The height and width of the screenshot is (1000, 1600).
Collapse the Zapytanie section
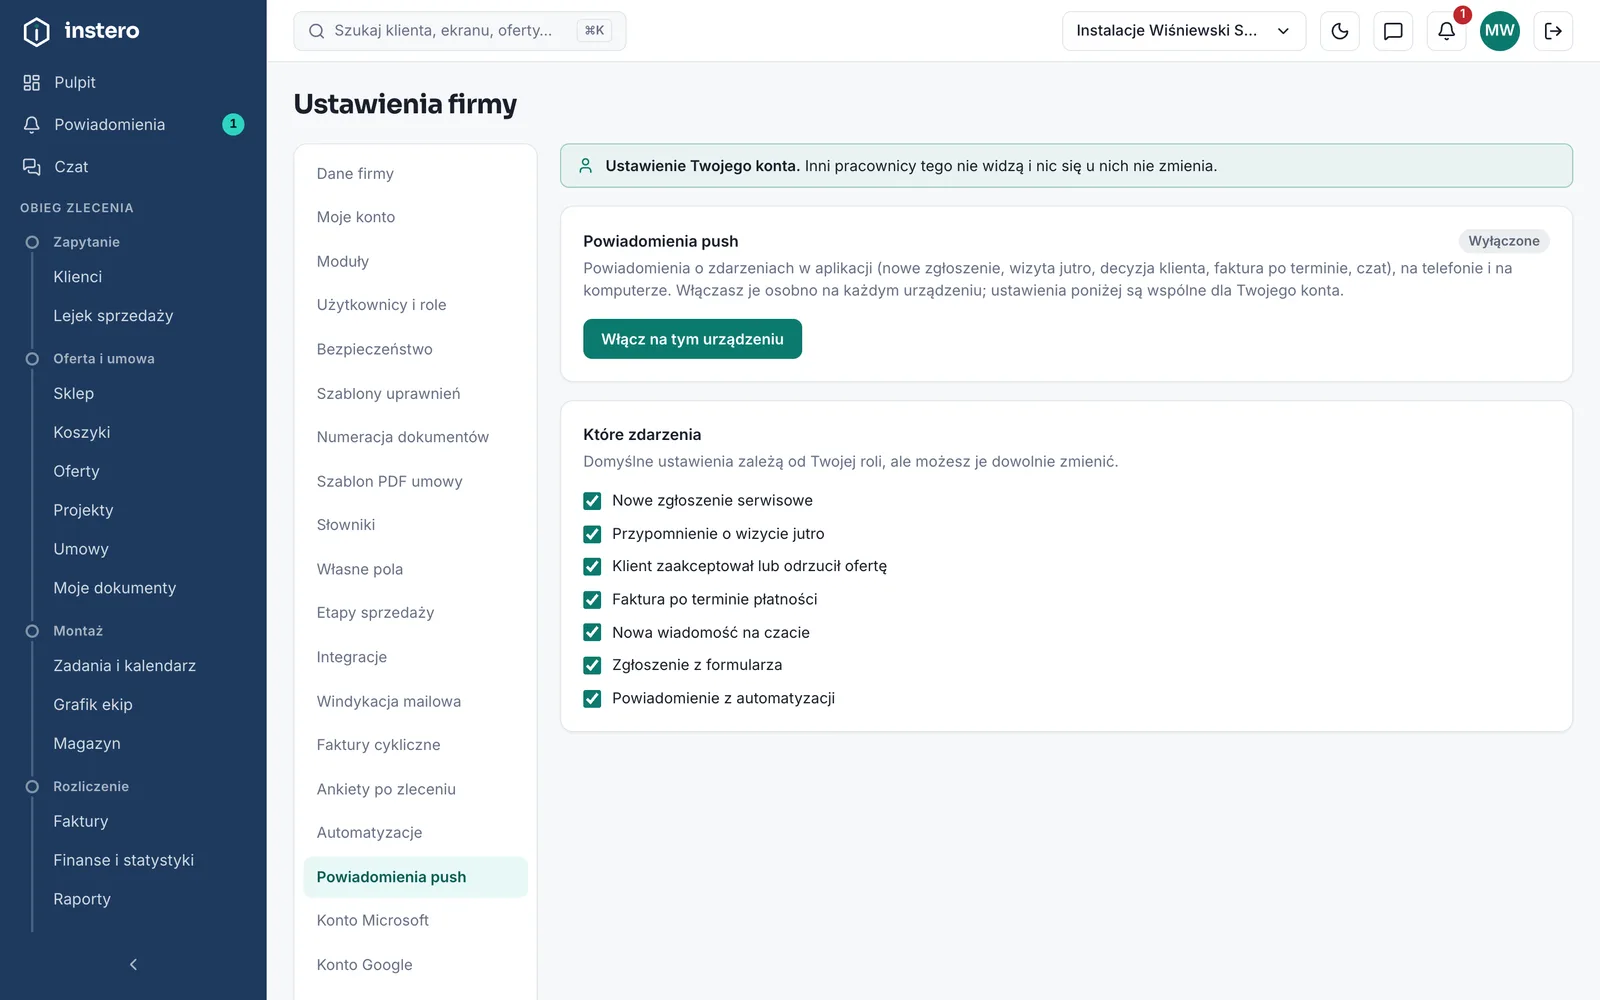pos(86,242)
